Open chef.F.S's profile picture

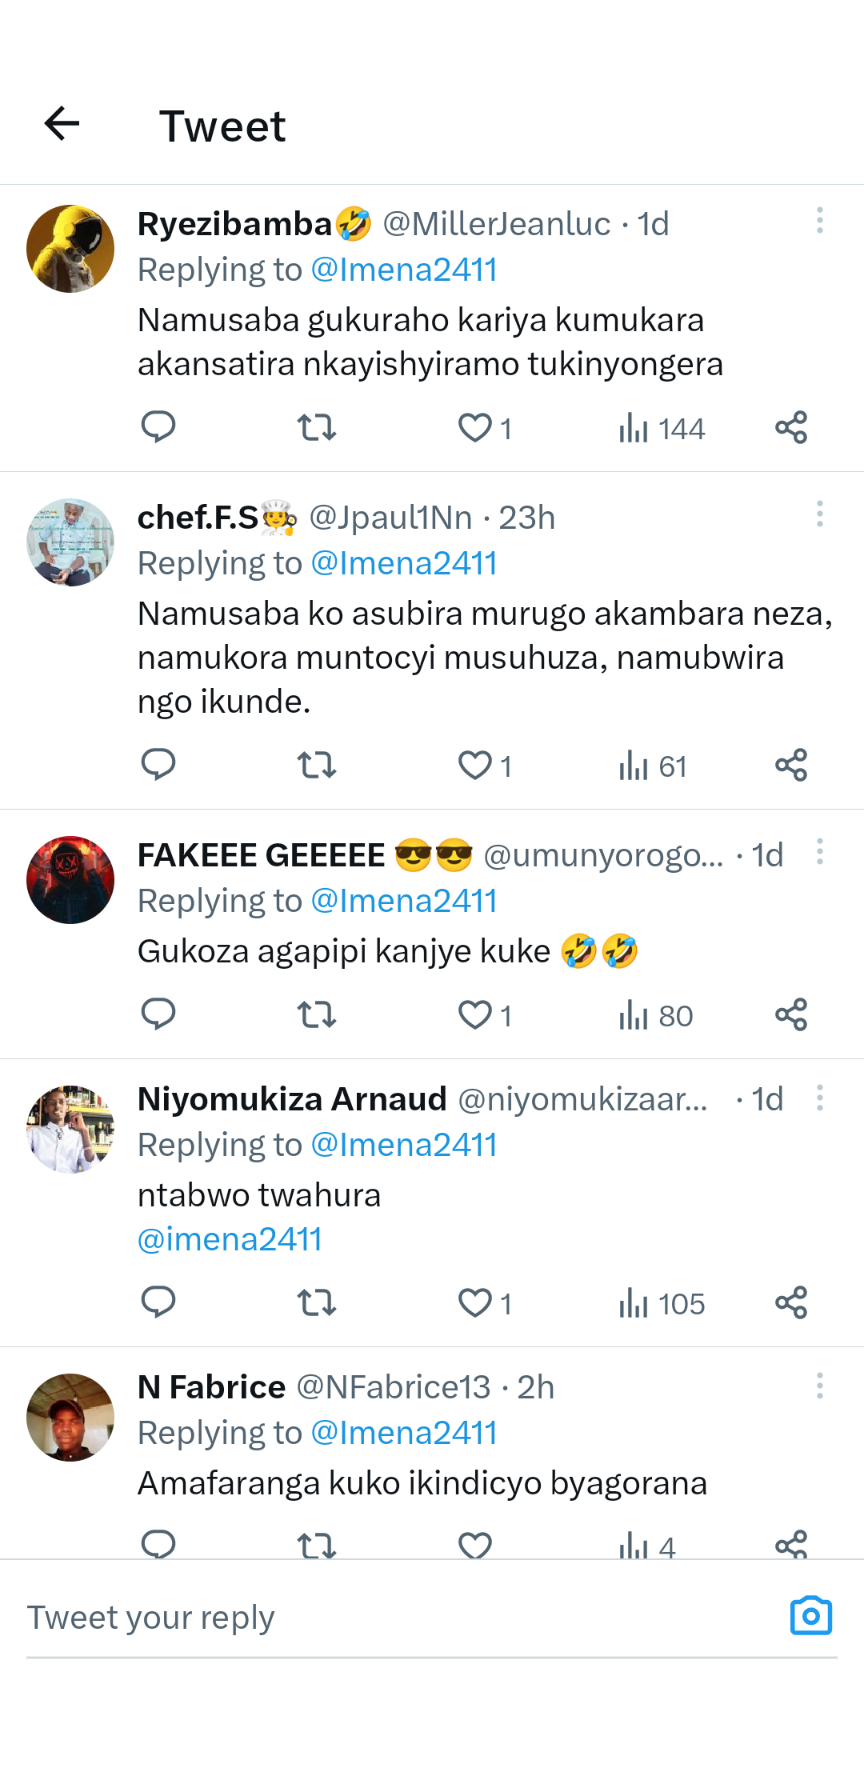tap(70, 542)
